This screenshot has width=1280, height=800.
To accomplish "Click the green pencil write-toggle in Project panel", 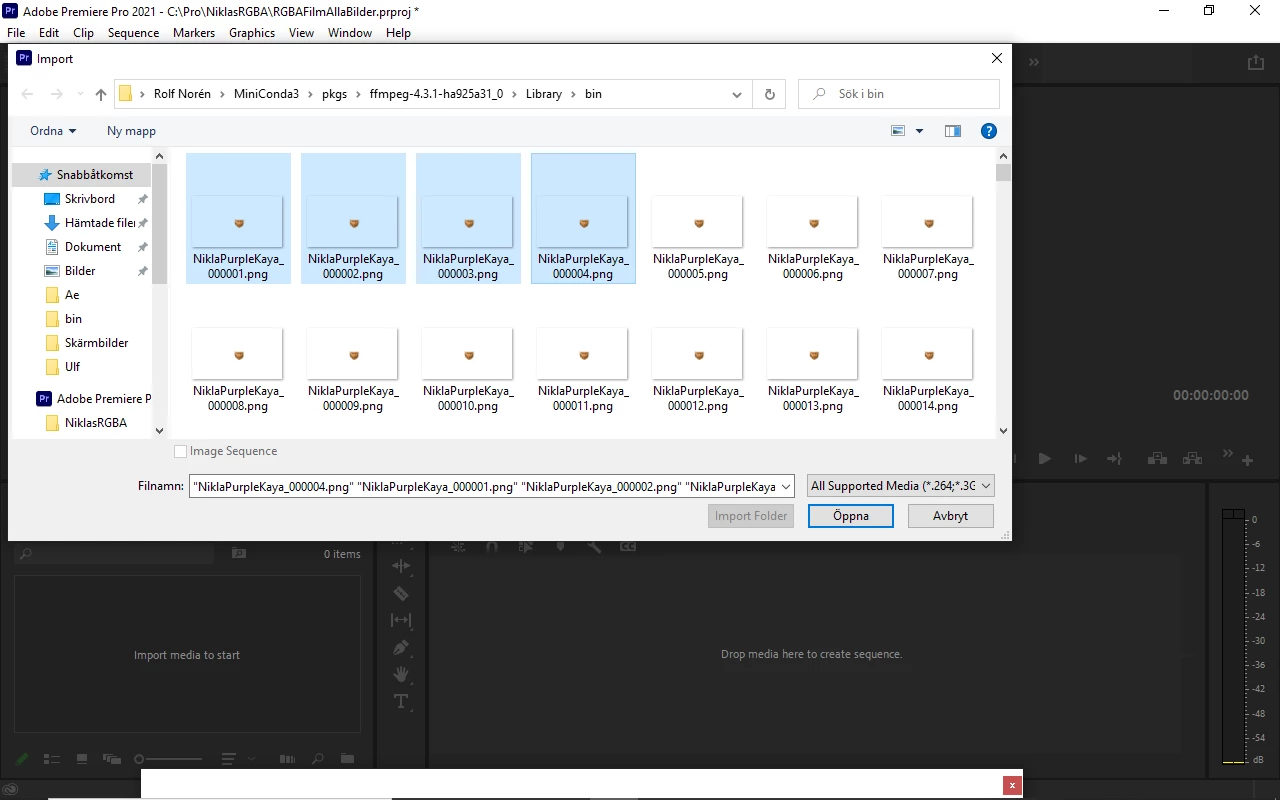I will (22, 759).
